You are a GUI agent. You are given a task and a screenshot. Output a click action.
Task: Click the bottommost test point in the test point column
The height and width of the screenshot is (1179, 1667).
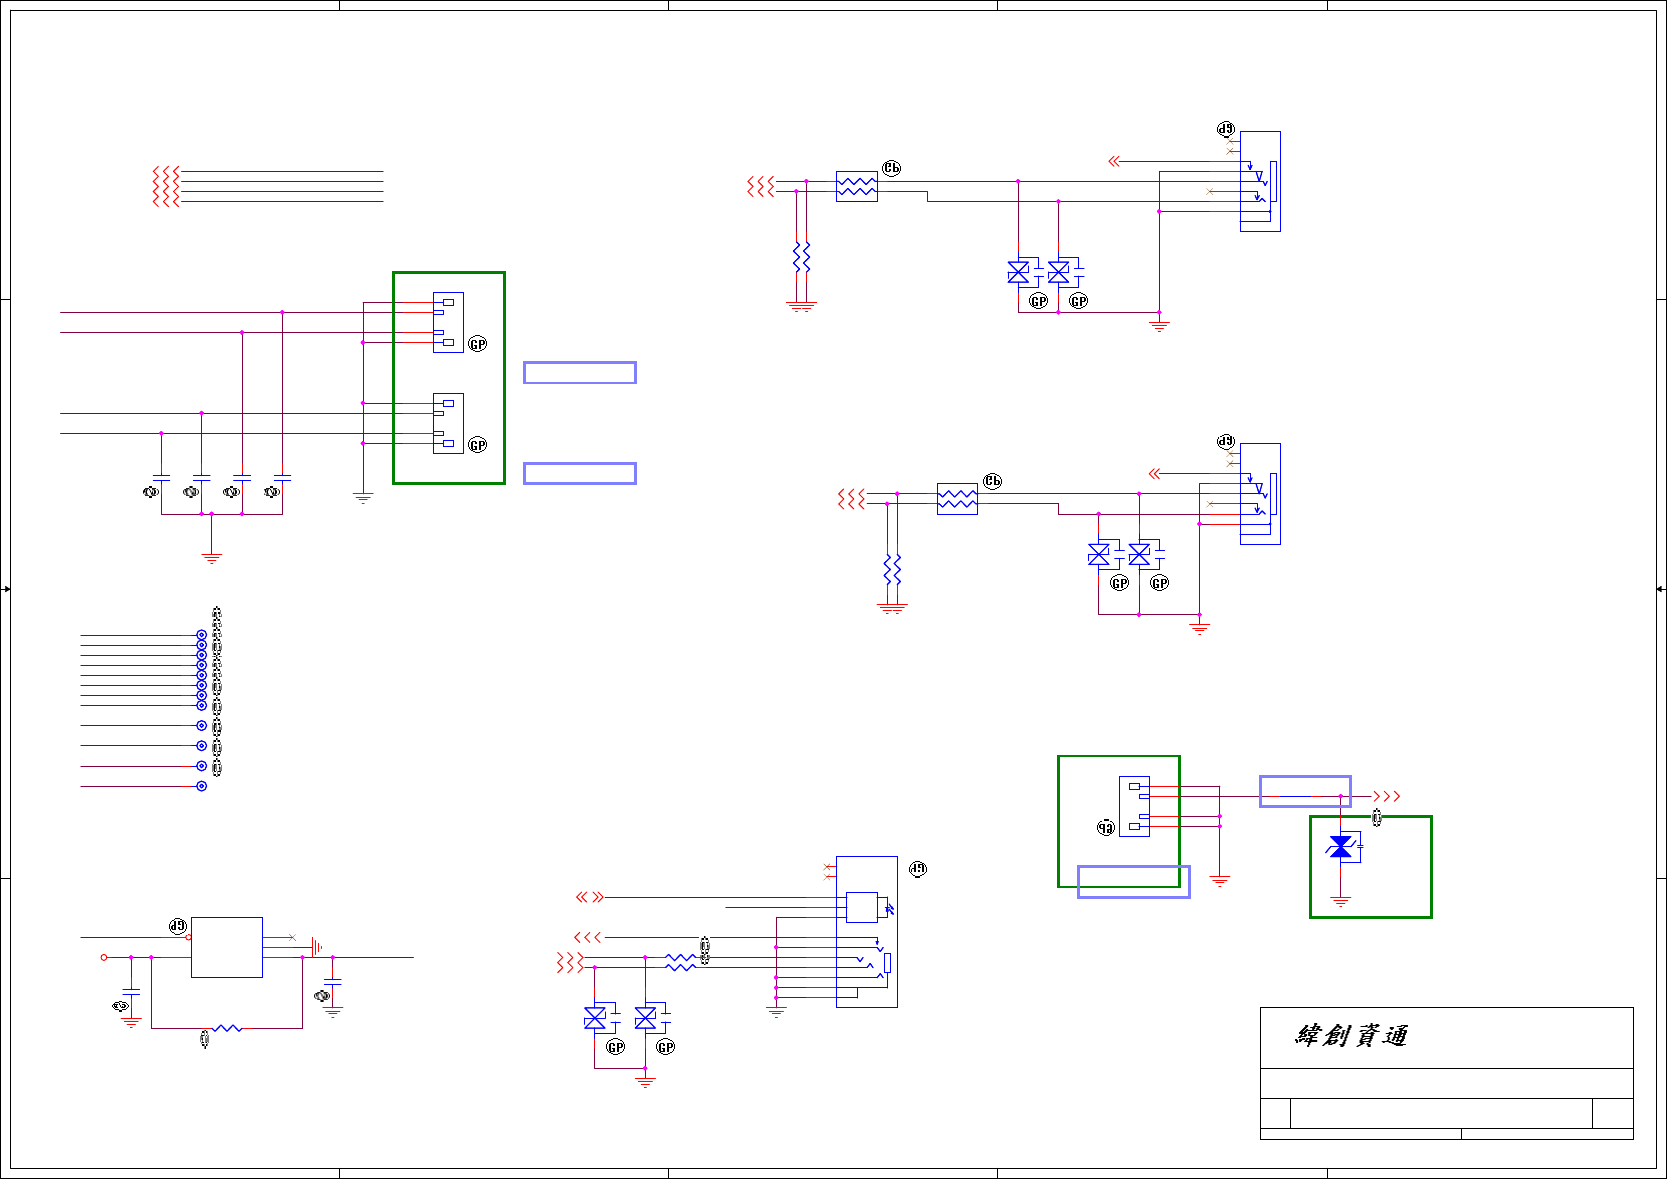[x=201, y=786]
